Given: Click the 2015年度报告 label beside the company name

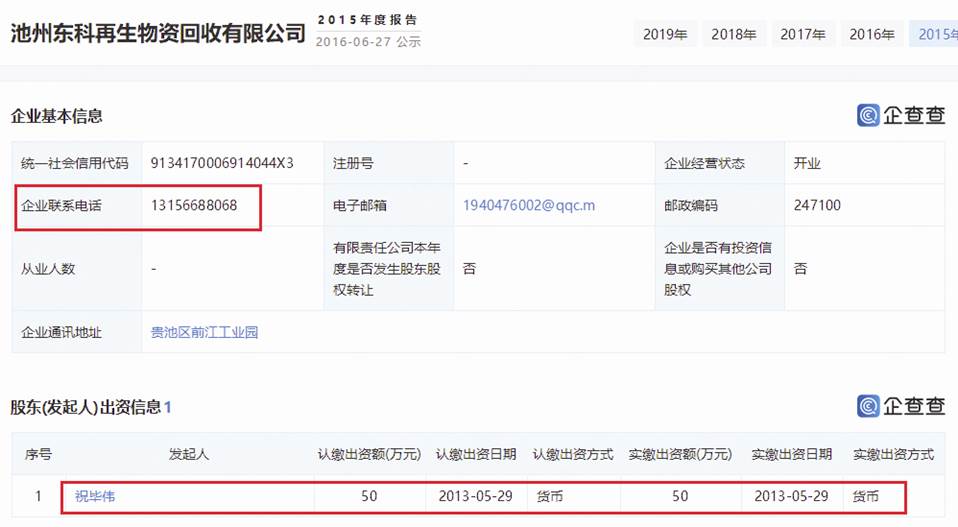Looking at the screenshot, I should 367,20.
